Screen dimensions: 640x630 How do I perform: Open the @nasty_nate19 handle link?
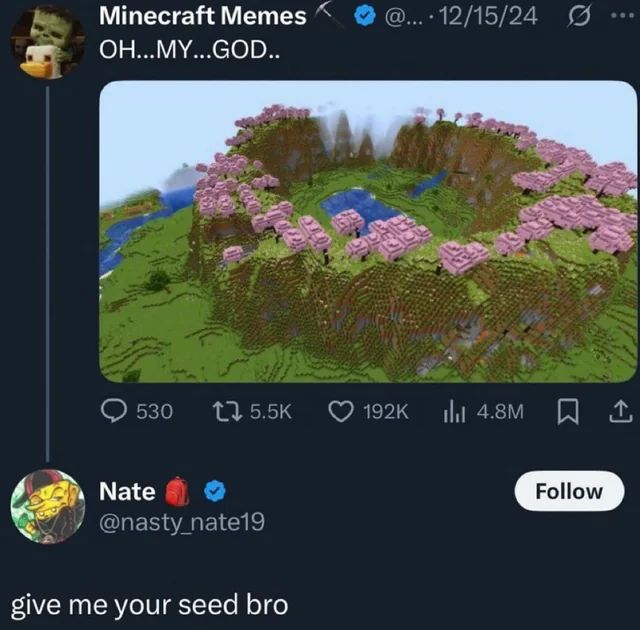point(183,521)
